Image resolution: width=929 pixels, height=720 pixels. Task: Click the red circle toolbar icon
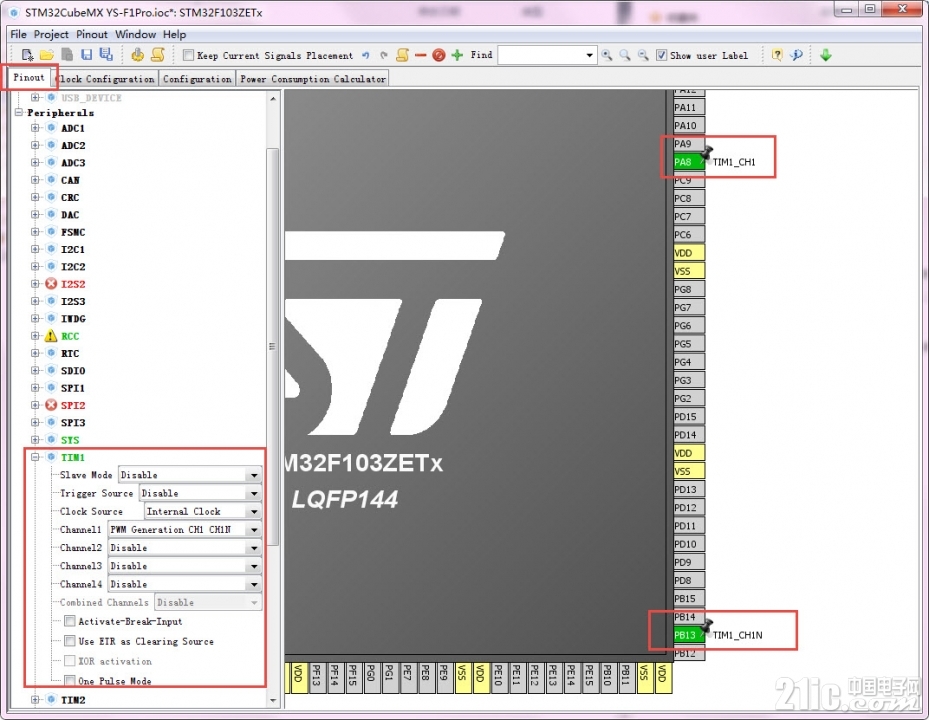[x=438, y=55]
